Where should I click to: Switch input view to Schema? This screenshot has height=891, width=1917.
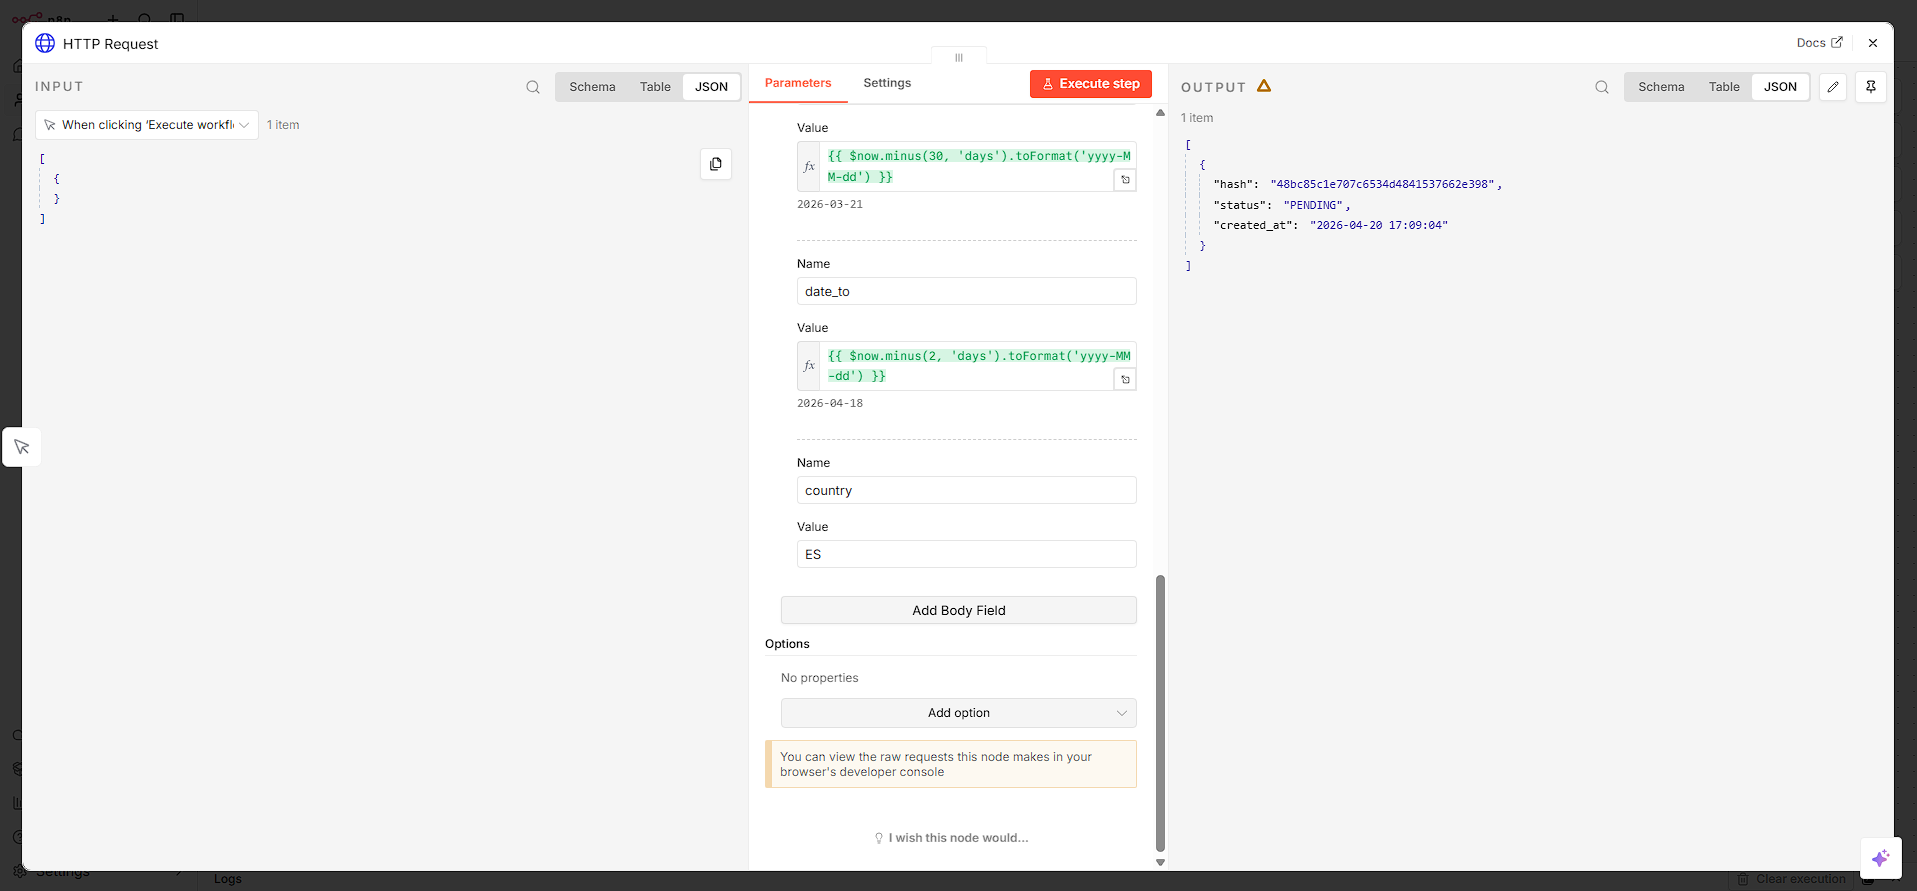(x=592, y=87)
